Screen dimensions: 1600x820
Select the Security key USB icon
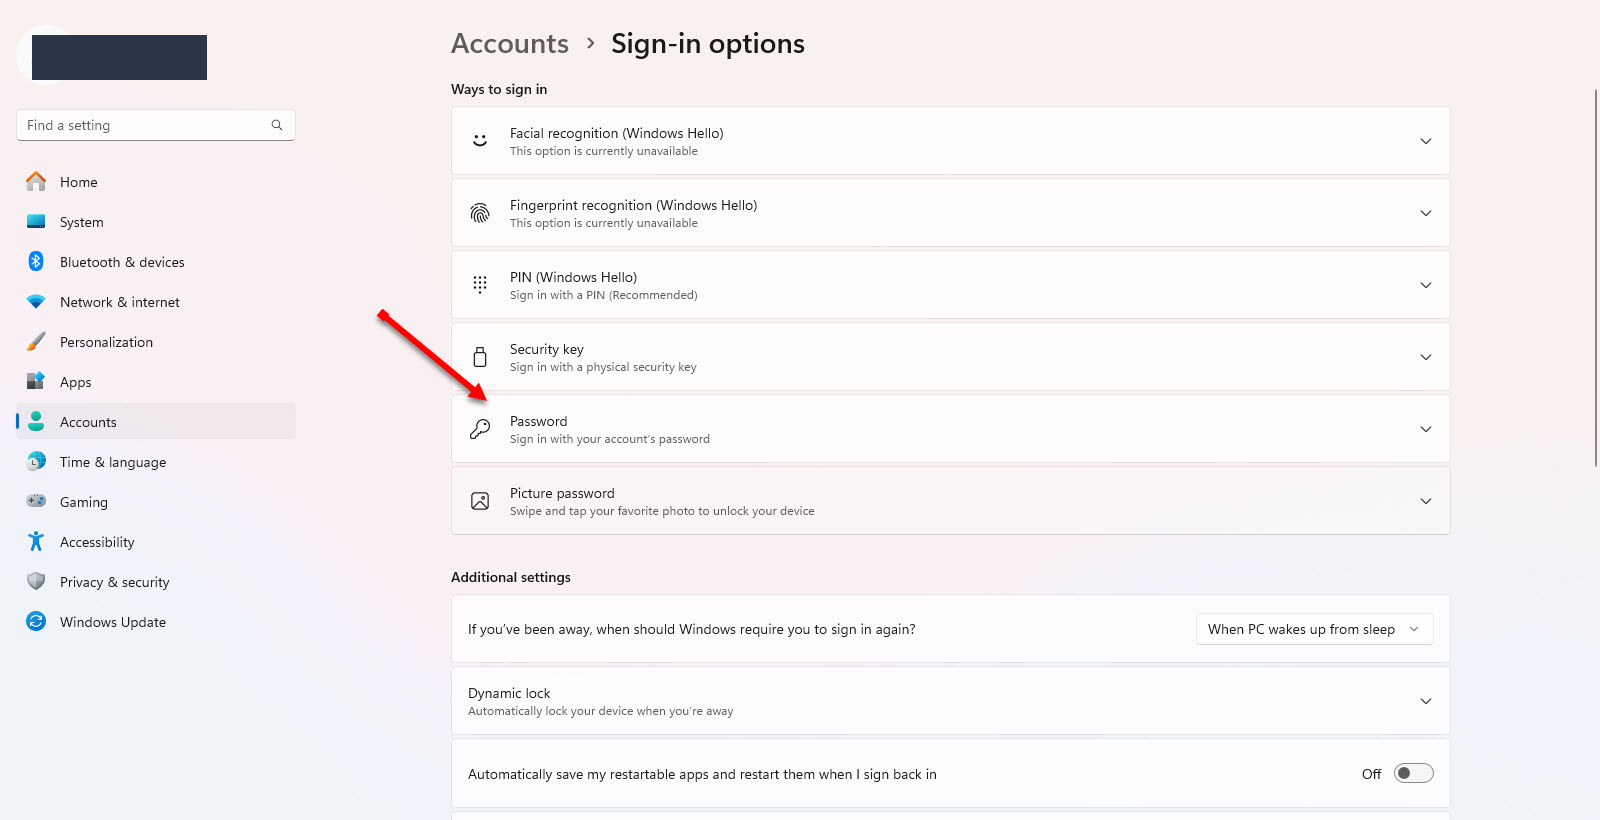tap(480, 356)
